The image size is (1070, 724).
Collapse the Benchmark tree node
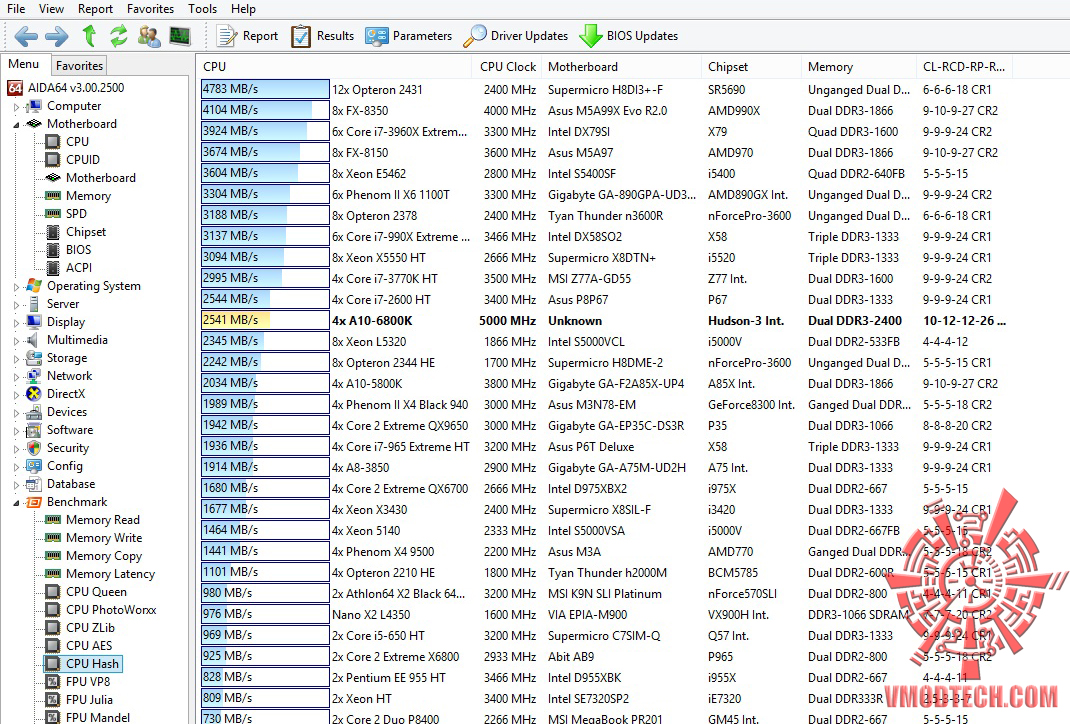tap(16, 502)
